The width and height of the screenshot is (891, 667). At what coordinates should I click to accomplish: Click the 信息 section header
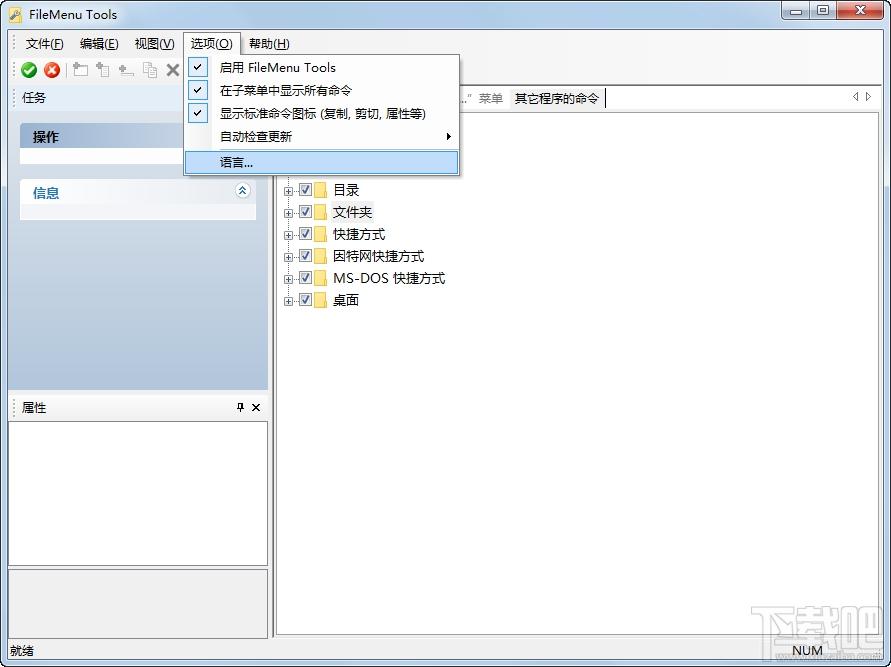click(138, 192)
